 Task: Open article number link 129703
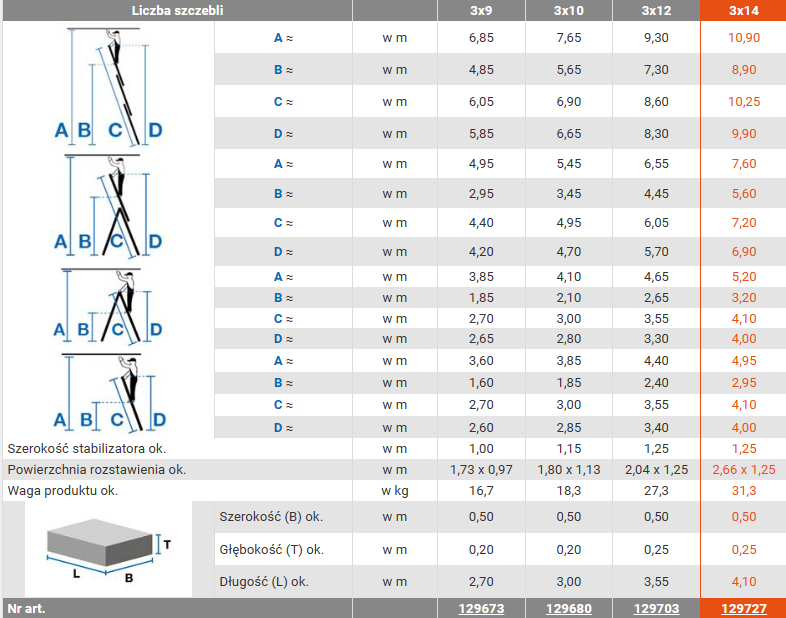[x=656, y=608]
